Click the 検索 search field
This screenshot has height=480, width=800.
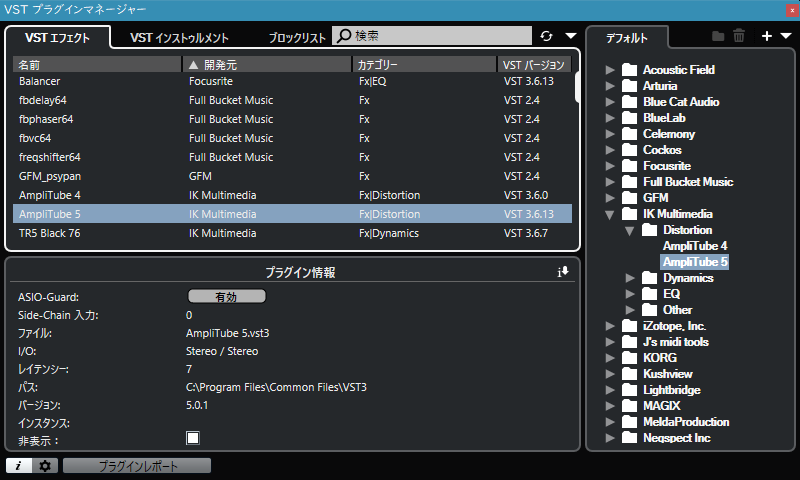(x=432, y=36)
